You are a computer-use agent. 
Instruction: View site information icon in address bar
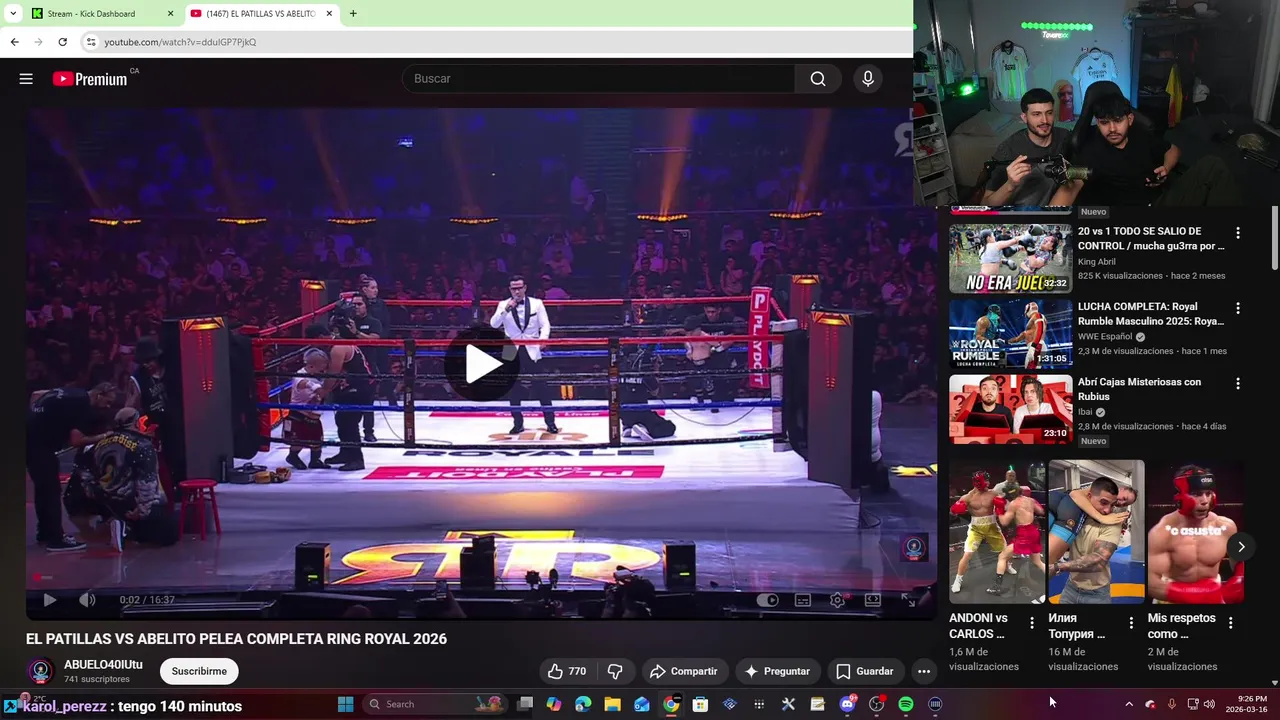tap(91, 42)
